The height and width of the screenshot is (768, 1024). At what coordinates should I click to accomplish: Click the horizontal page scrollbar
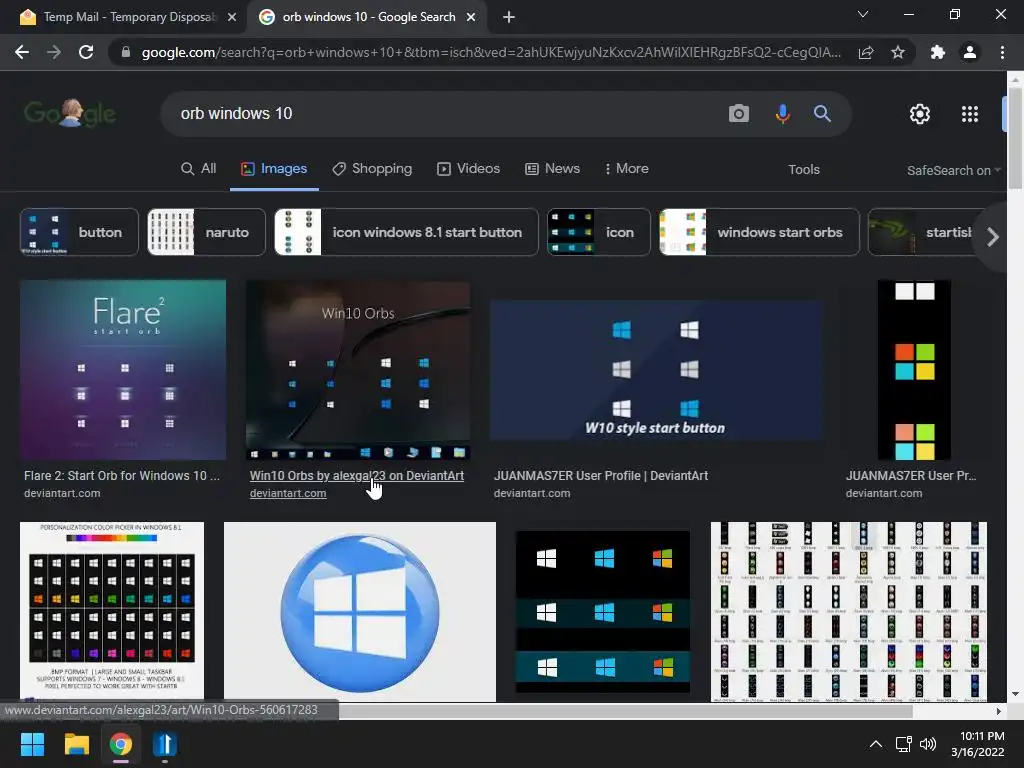click(x=625, y=711)
